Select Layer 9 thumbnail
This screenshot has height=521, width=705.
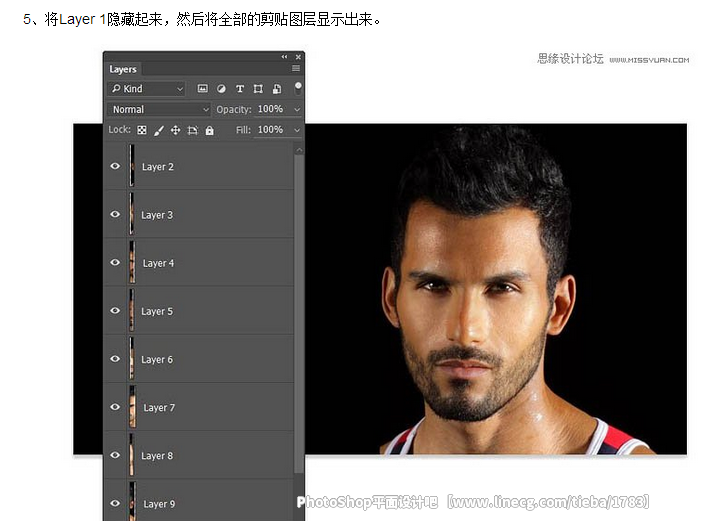tap(132, 502)
